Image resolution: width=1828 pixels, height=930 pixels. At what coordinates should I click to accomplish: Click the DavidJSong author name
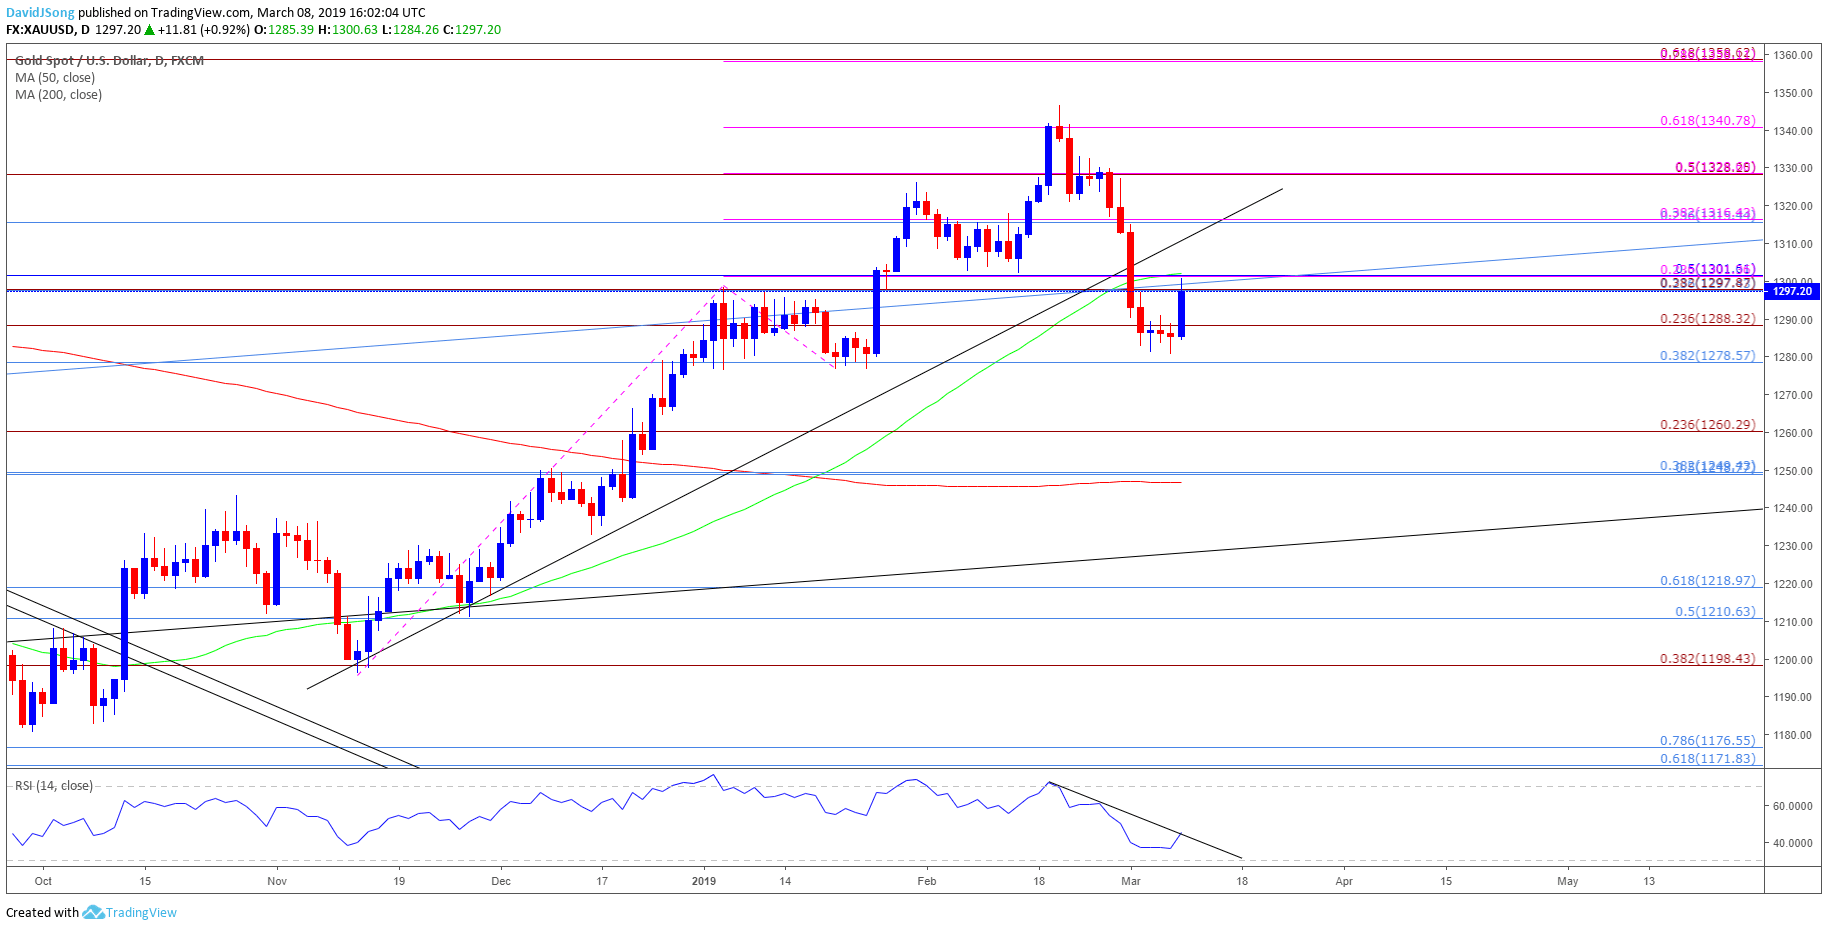(40, 13)
